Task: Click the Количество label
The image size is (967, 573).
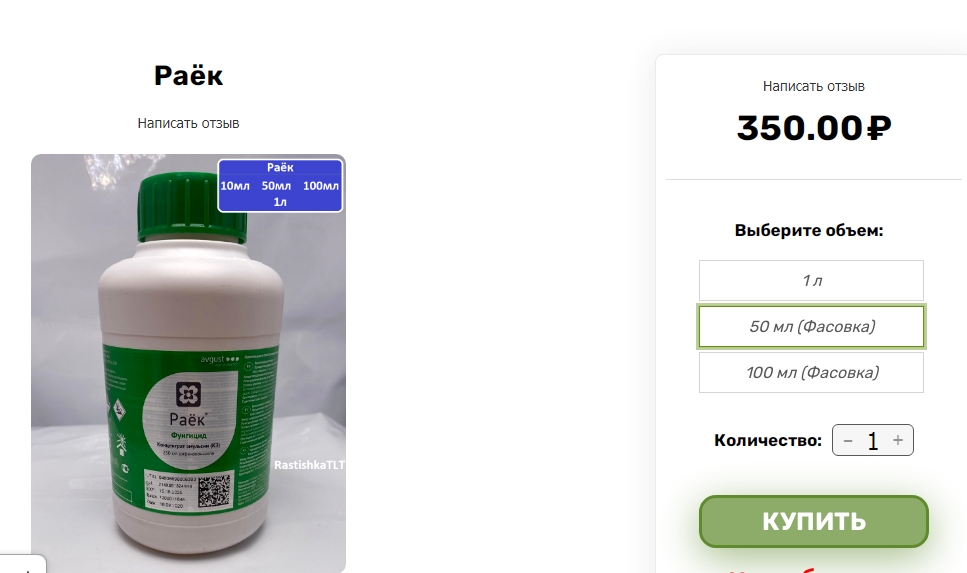Action: [x=768, y=440]
